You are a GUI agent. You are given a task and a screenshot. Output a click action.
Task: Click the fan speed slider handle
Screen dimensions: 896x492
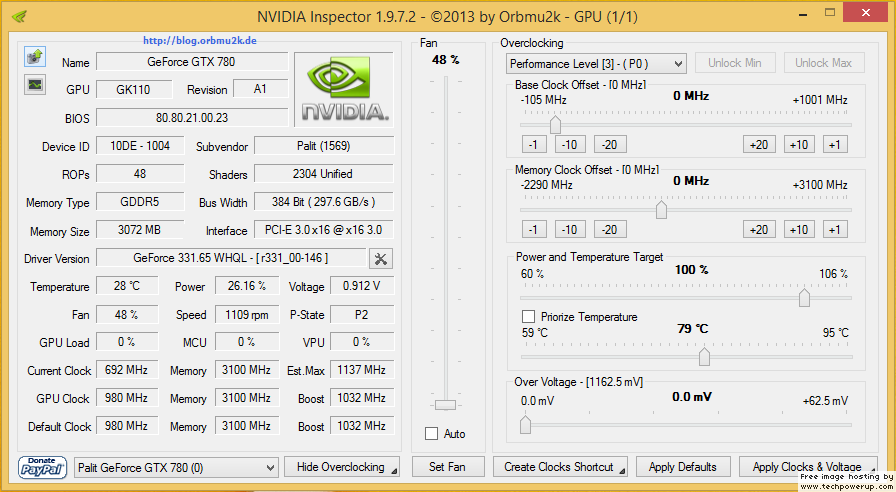[445, 405]
